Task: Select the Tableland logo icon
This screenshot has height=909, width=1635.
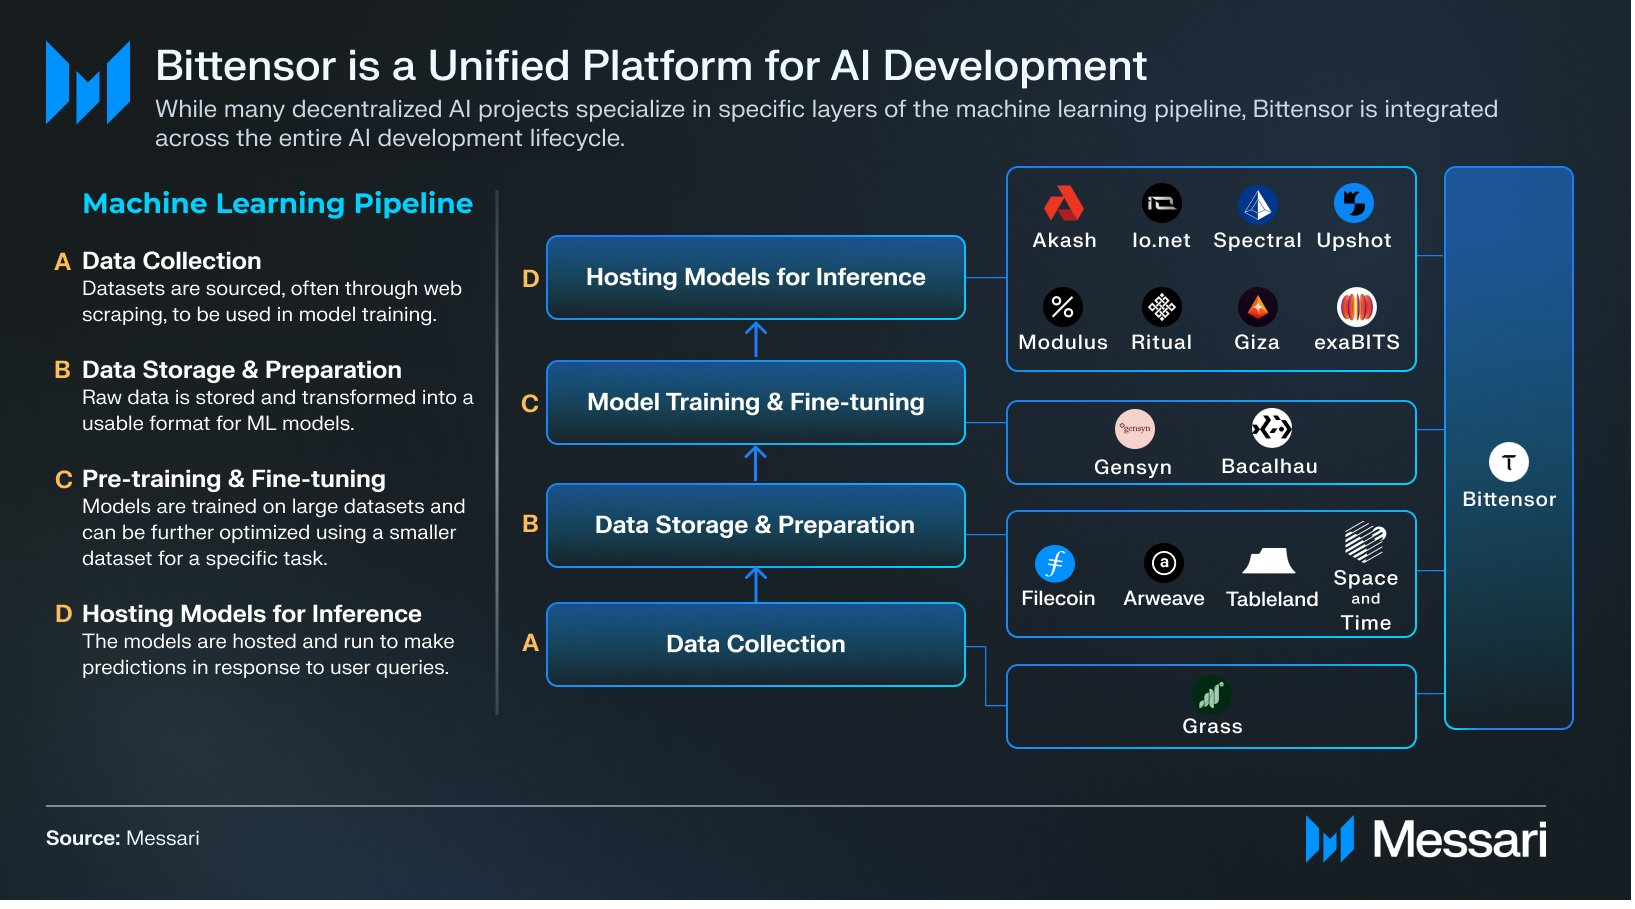Action: click(x=1271, y=562)
